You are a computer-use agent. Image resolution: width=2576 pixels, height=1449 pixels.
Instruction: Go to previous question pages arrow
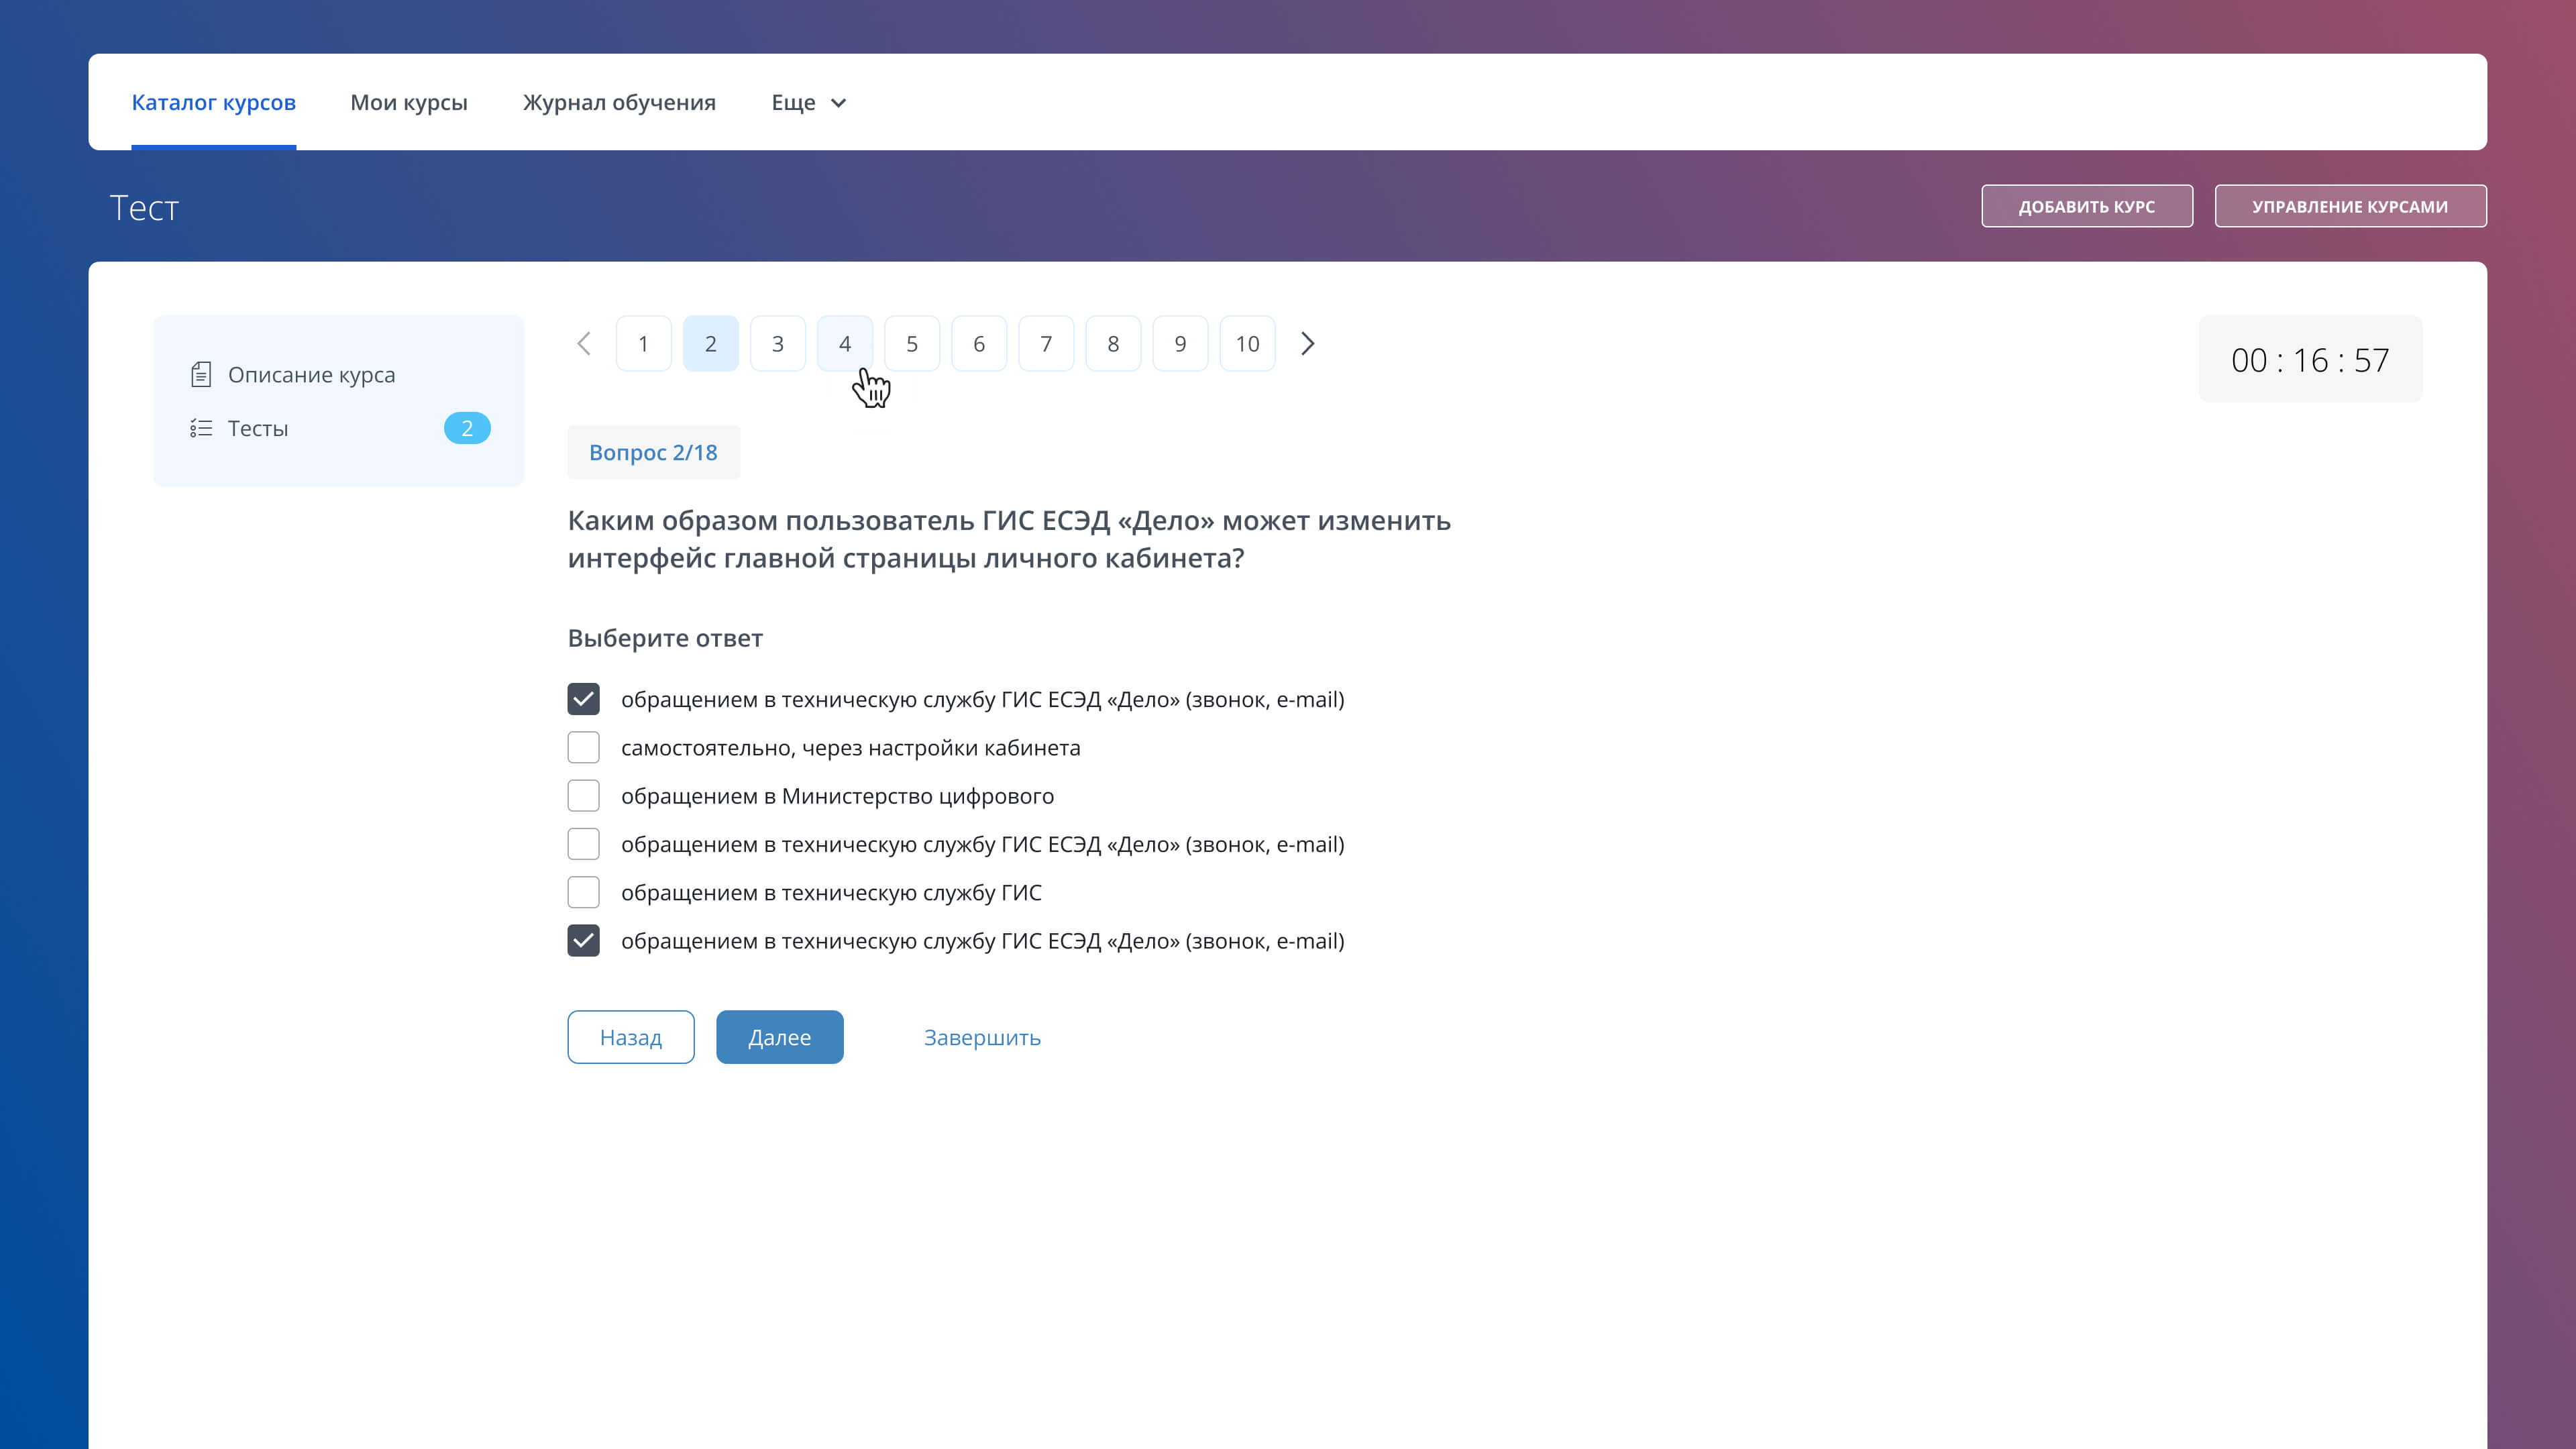[584, 344]
